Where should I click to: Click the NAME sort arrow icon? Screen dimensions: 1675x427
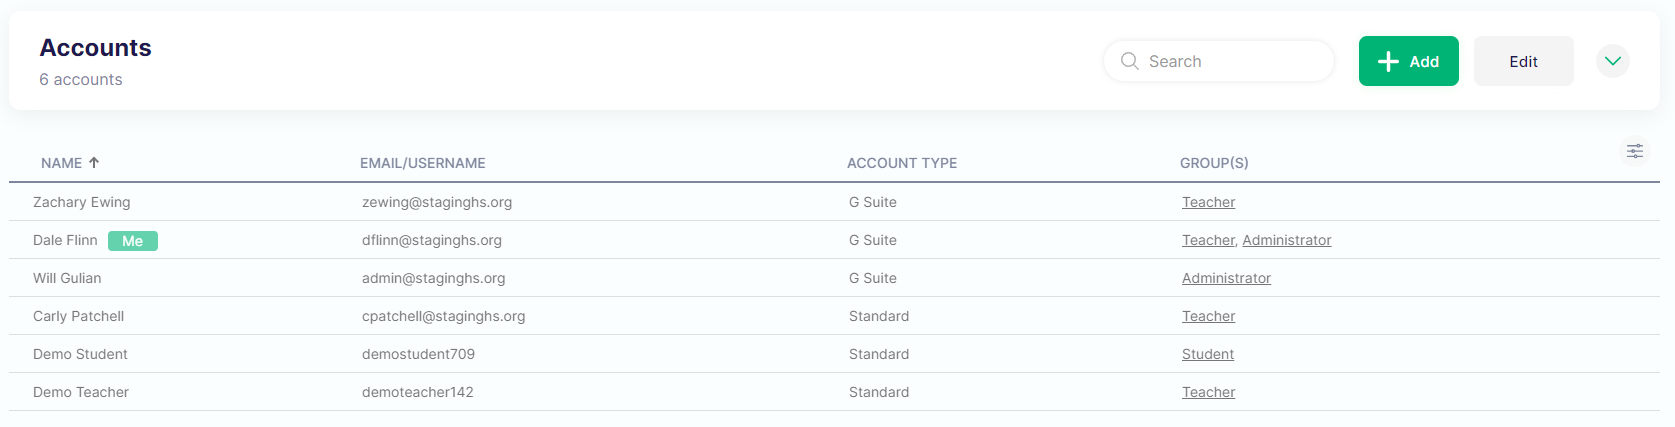94,162
